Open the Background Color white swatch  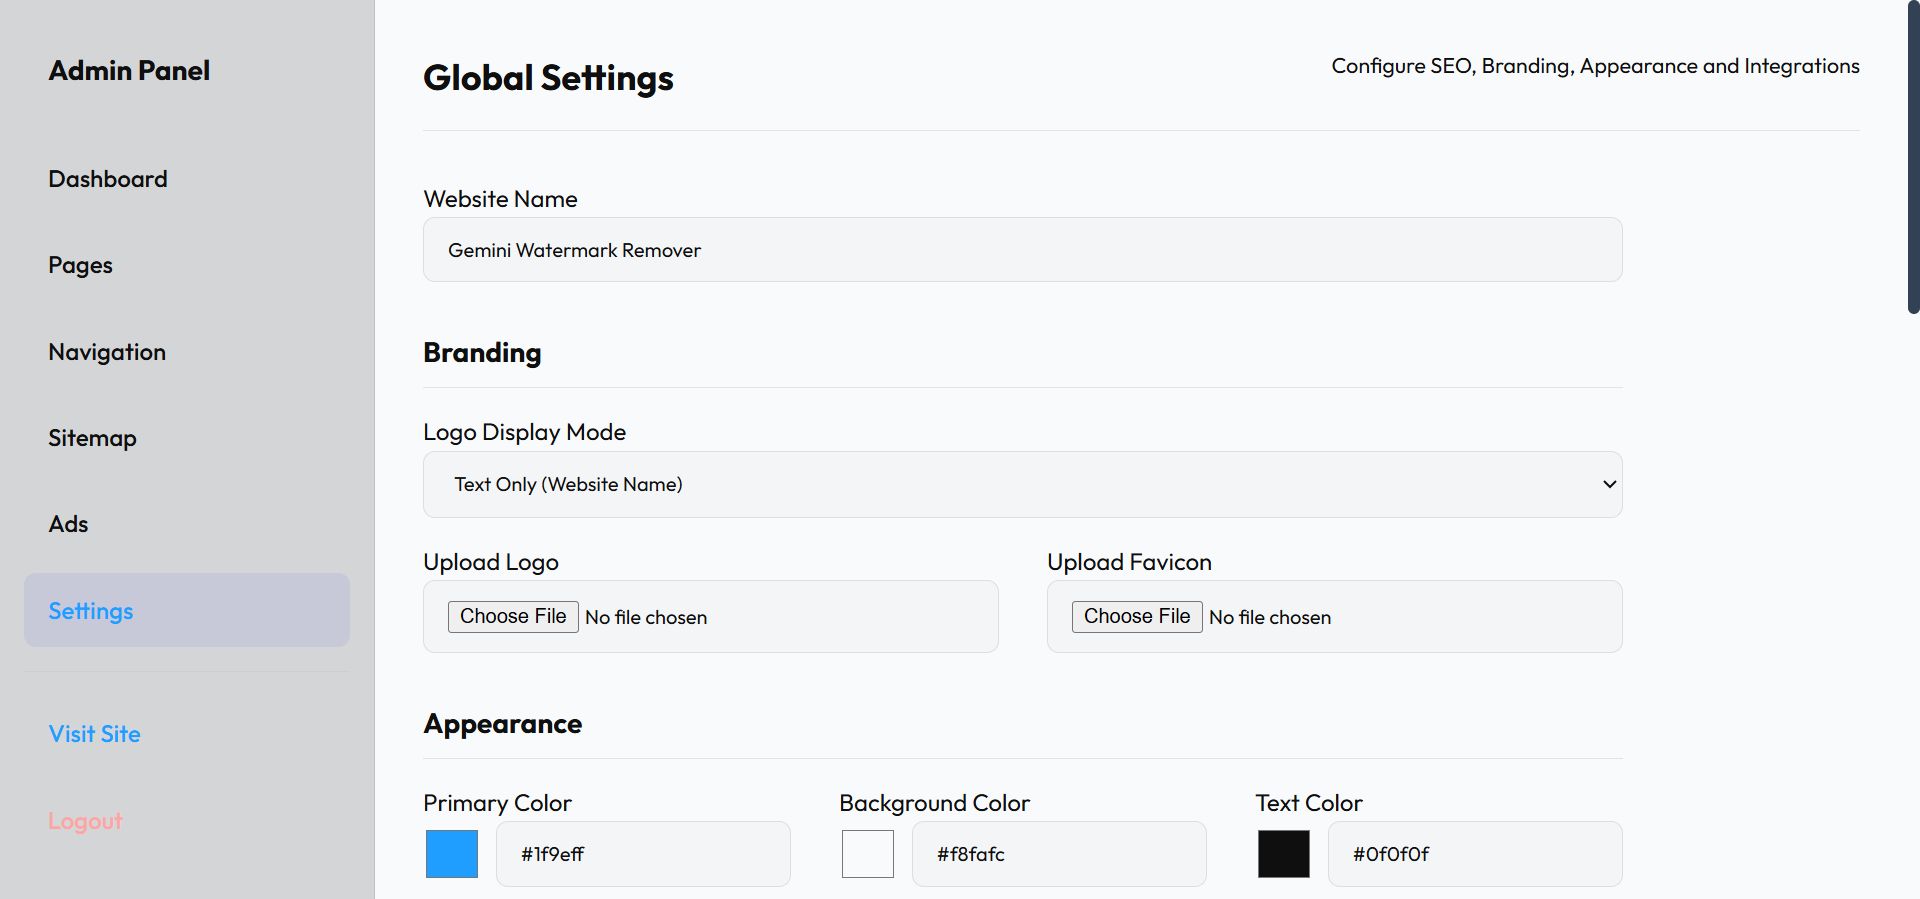(868, 854)
